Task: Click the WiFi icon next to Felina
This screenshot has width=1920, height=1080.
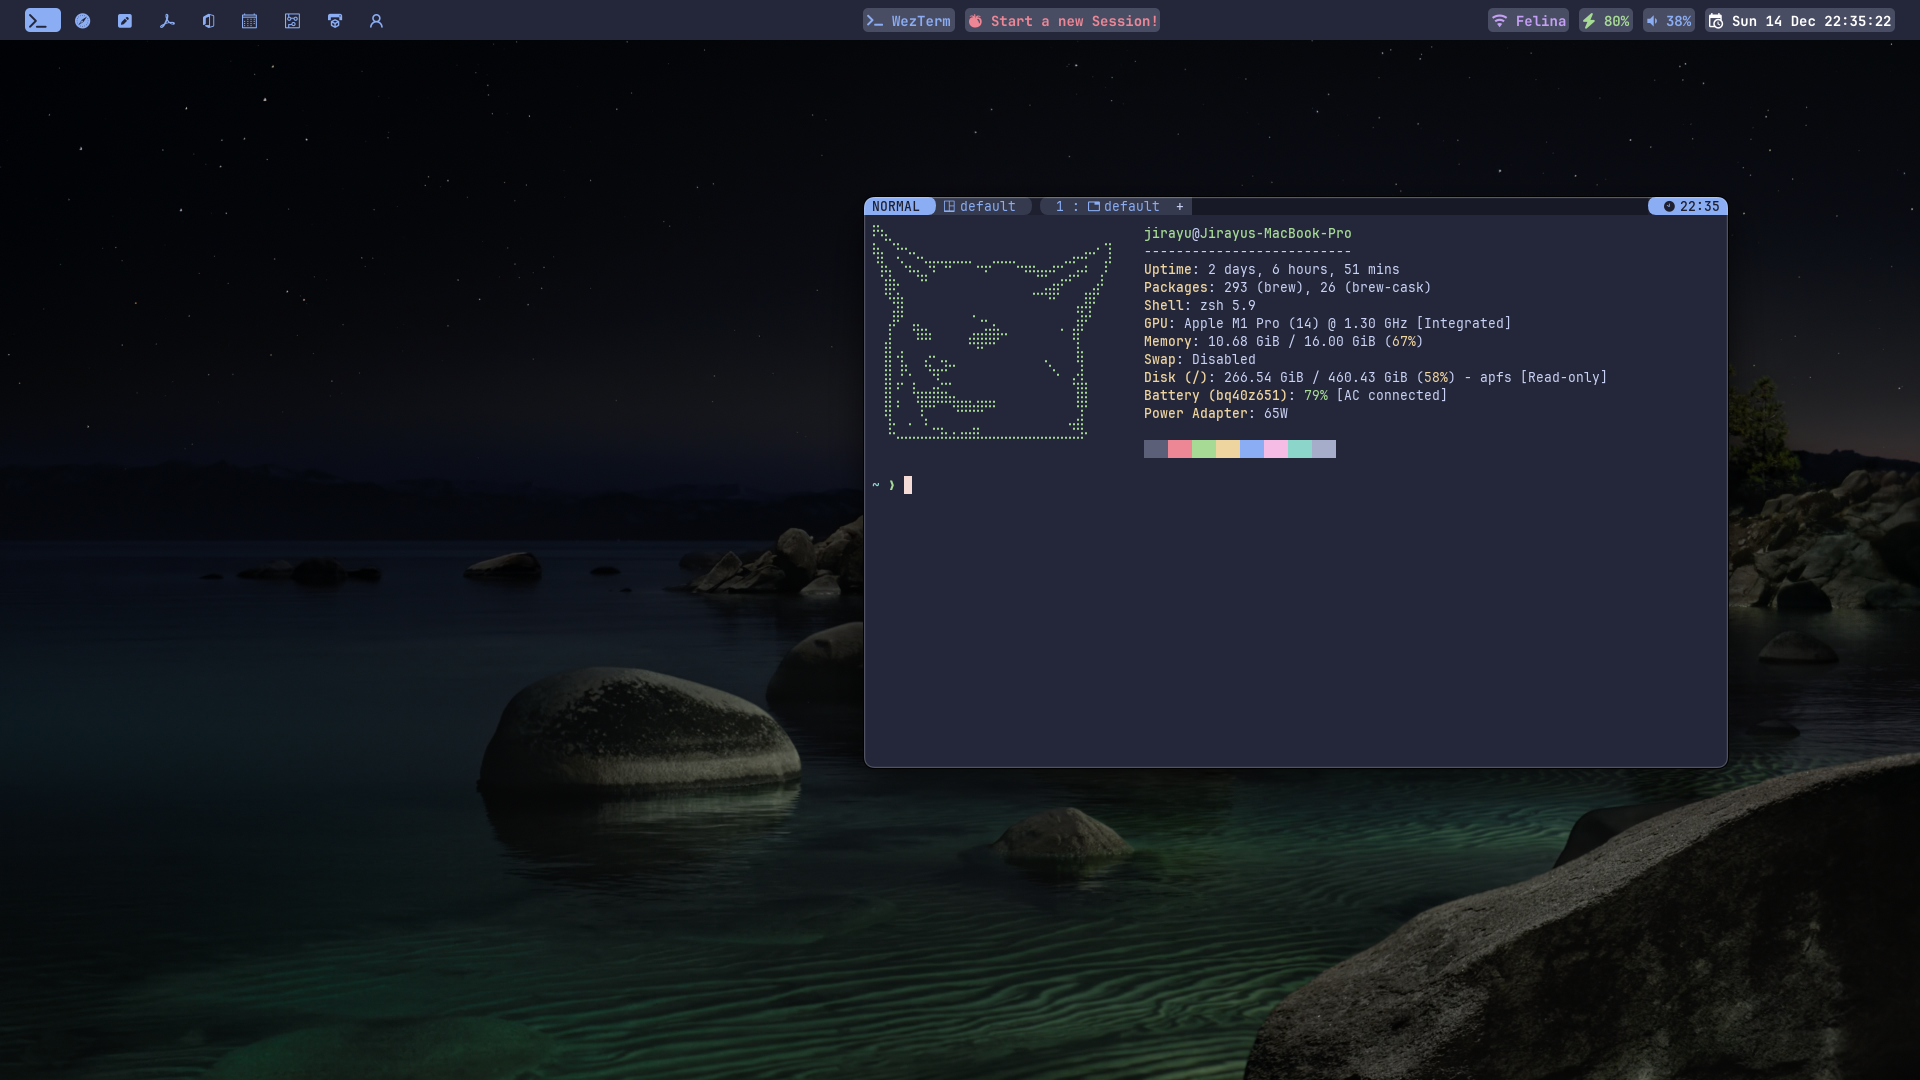Action: coord(1500,20)
